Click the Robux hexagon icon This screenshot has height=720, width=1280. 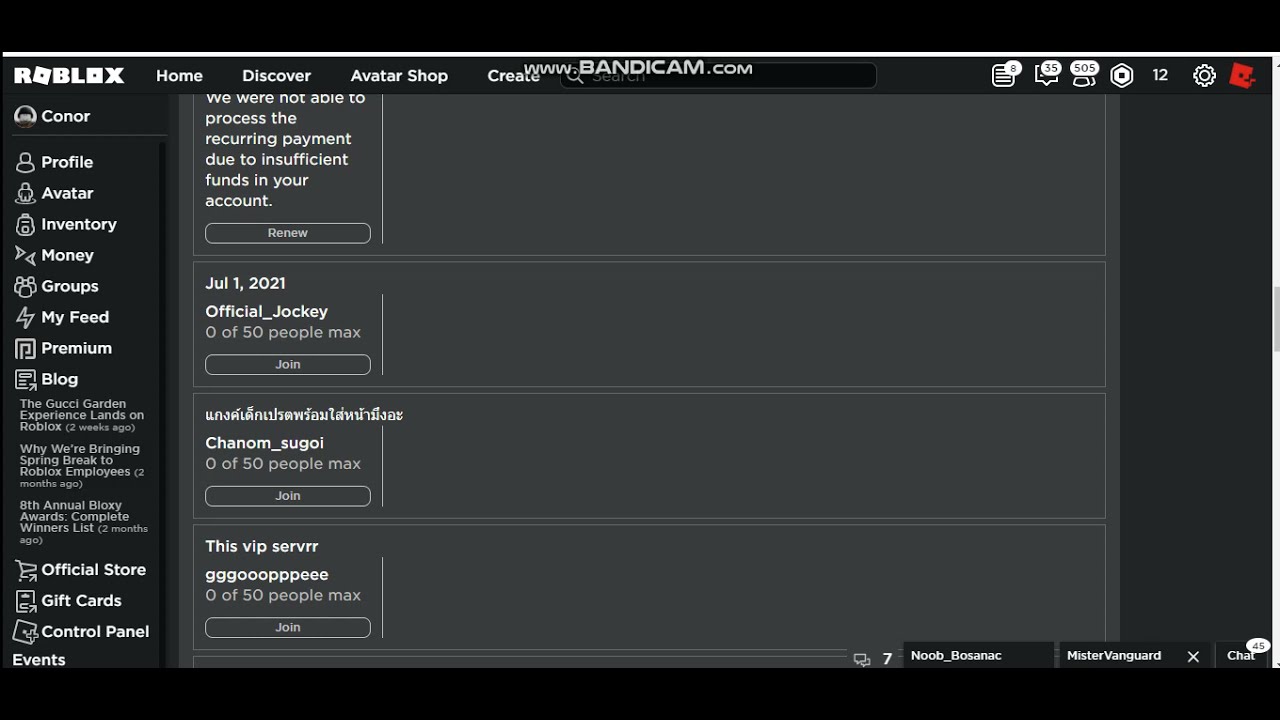click(1122, 76)
